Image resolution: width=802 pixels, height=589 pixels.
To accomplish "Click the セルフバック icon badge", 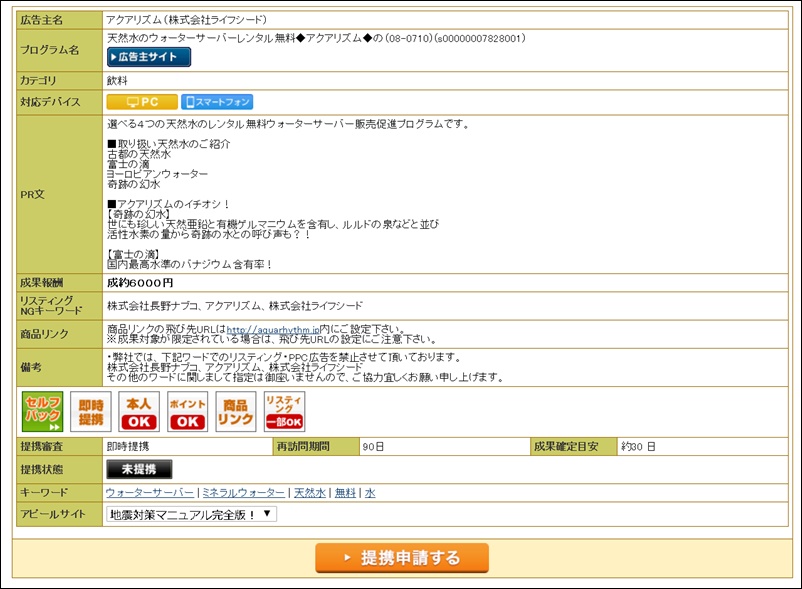I will point(42,412).
